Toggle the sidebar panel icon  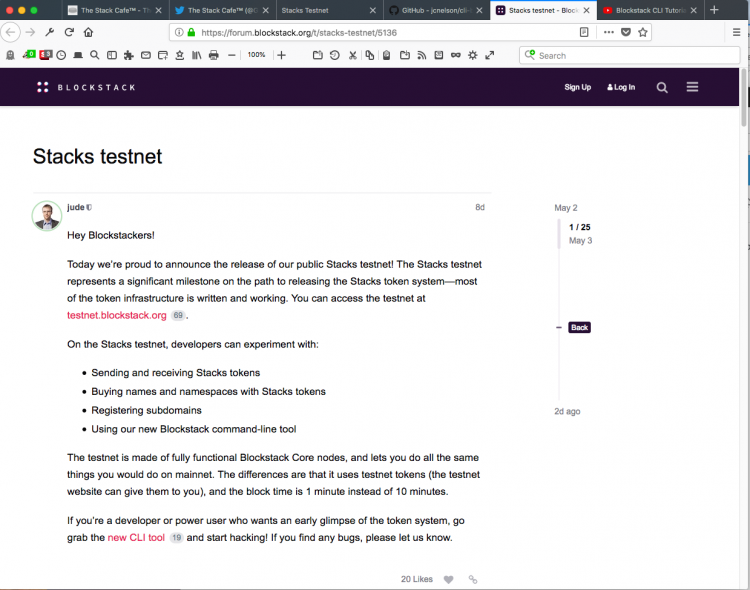(112, 55)
